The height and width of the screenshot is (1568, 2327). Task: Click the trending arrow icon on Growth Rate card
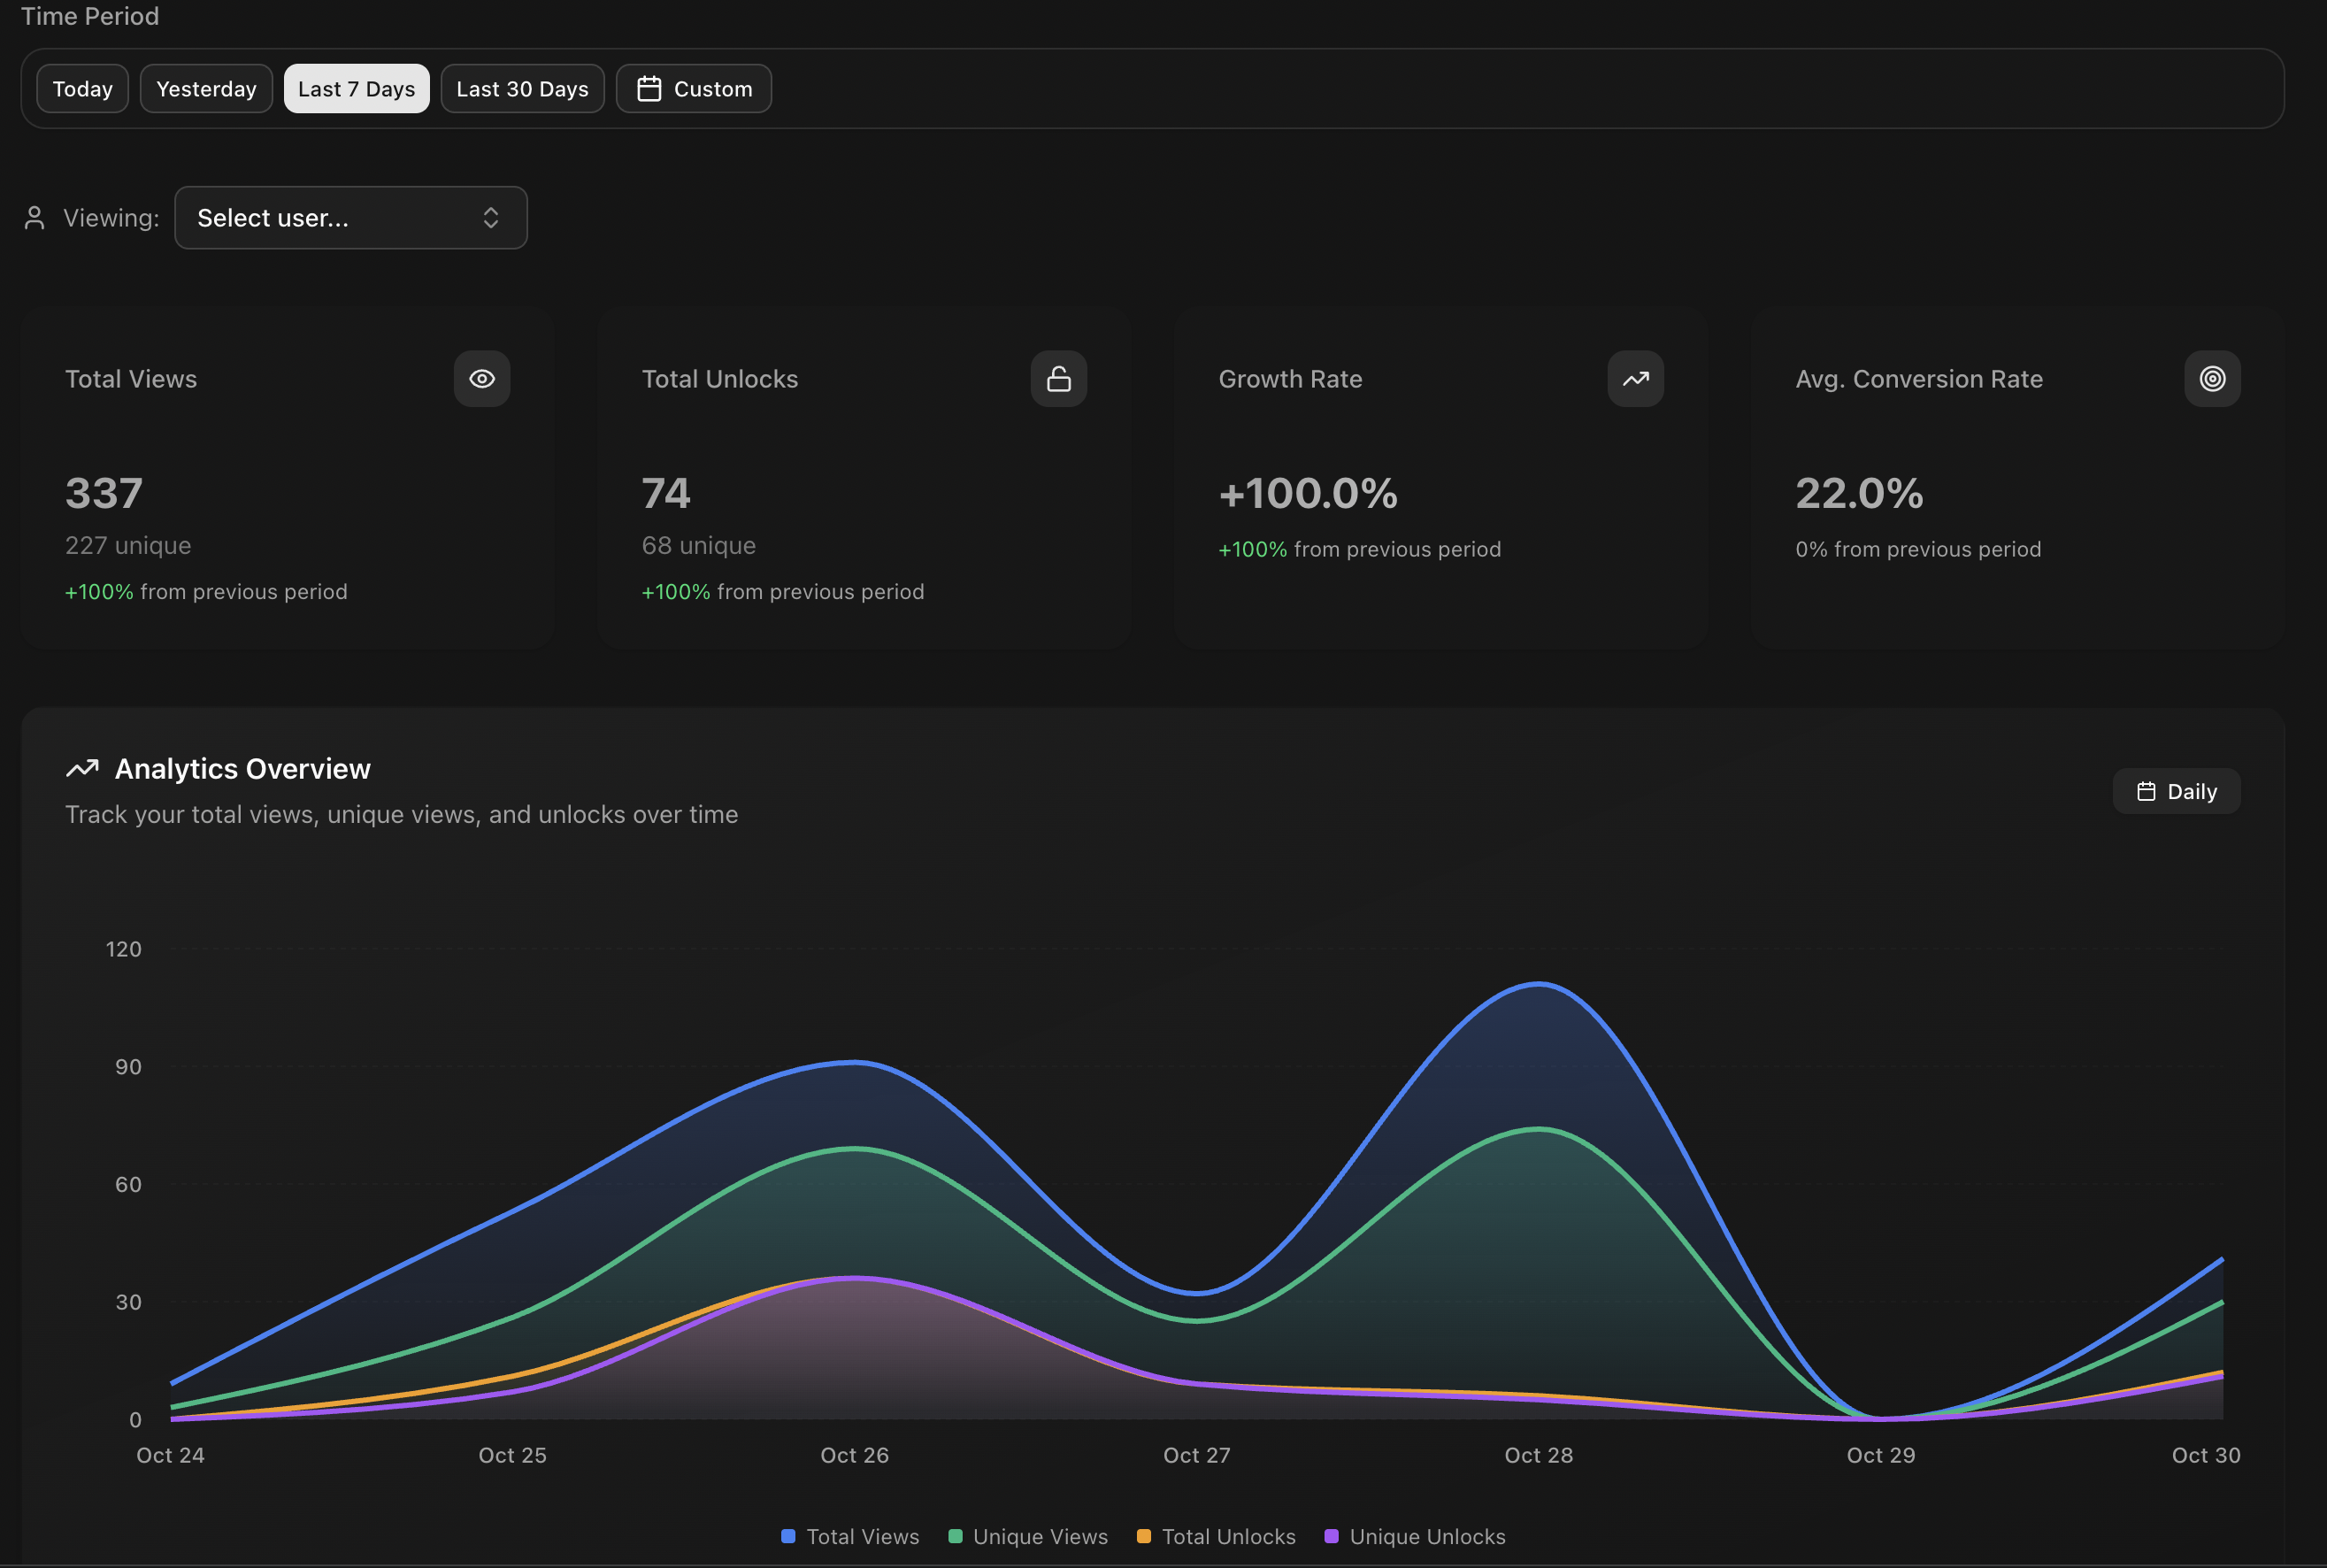click(1635, 378)
